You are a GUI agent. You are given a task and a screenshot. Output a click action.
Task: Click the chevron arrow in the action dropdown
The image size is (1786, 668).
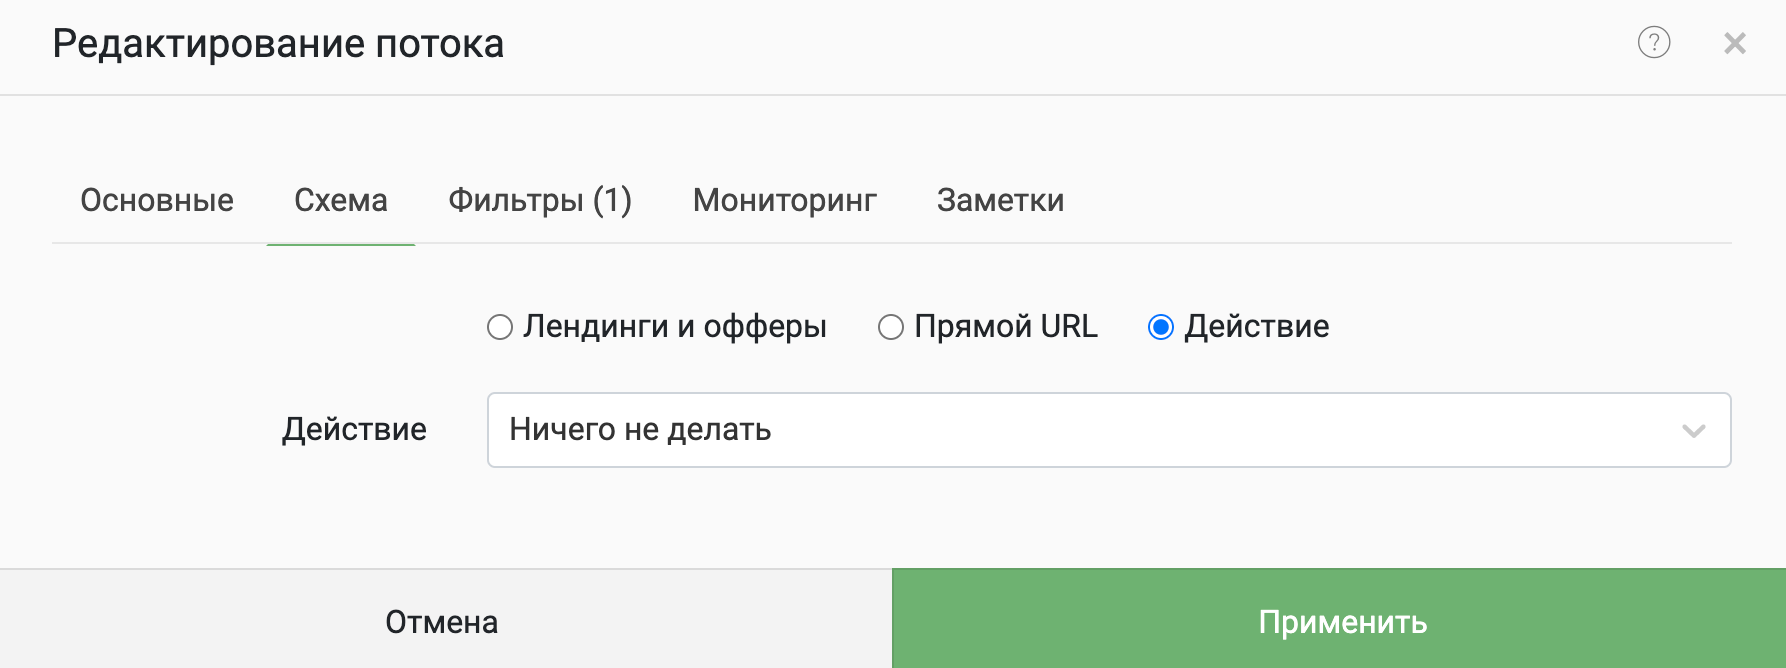(1694, 431)
